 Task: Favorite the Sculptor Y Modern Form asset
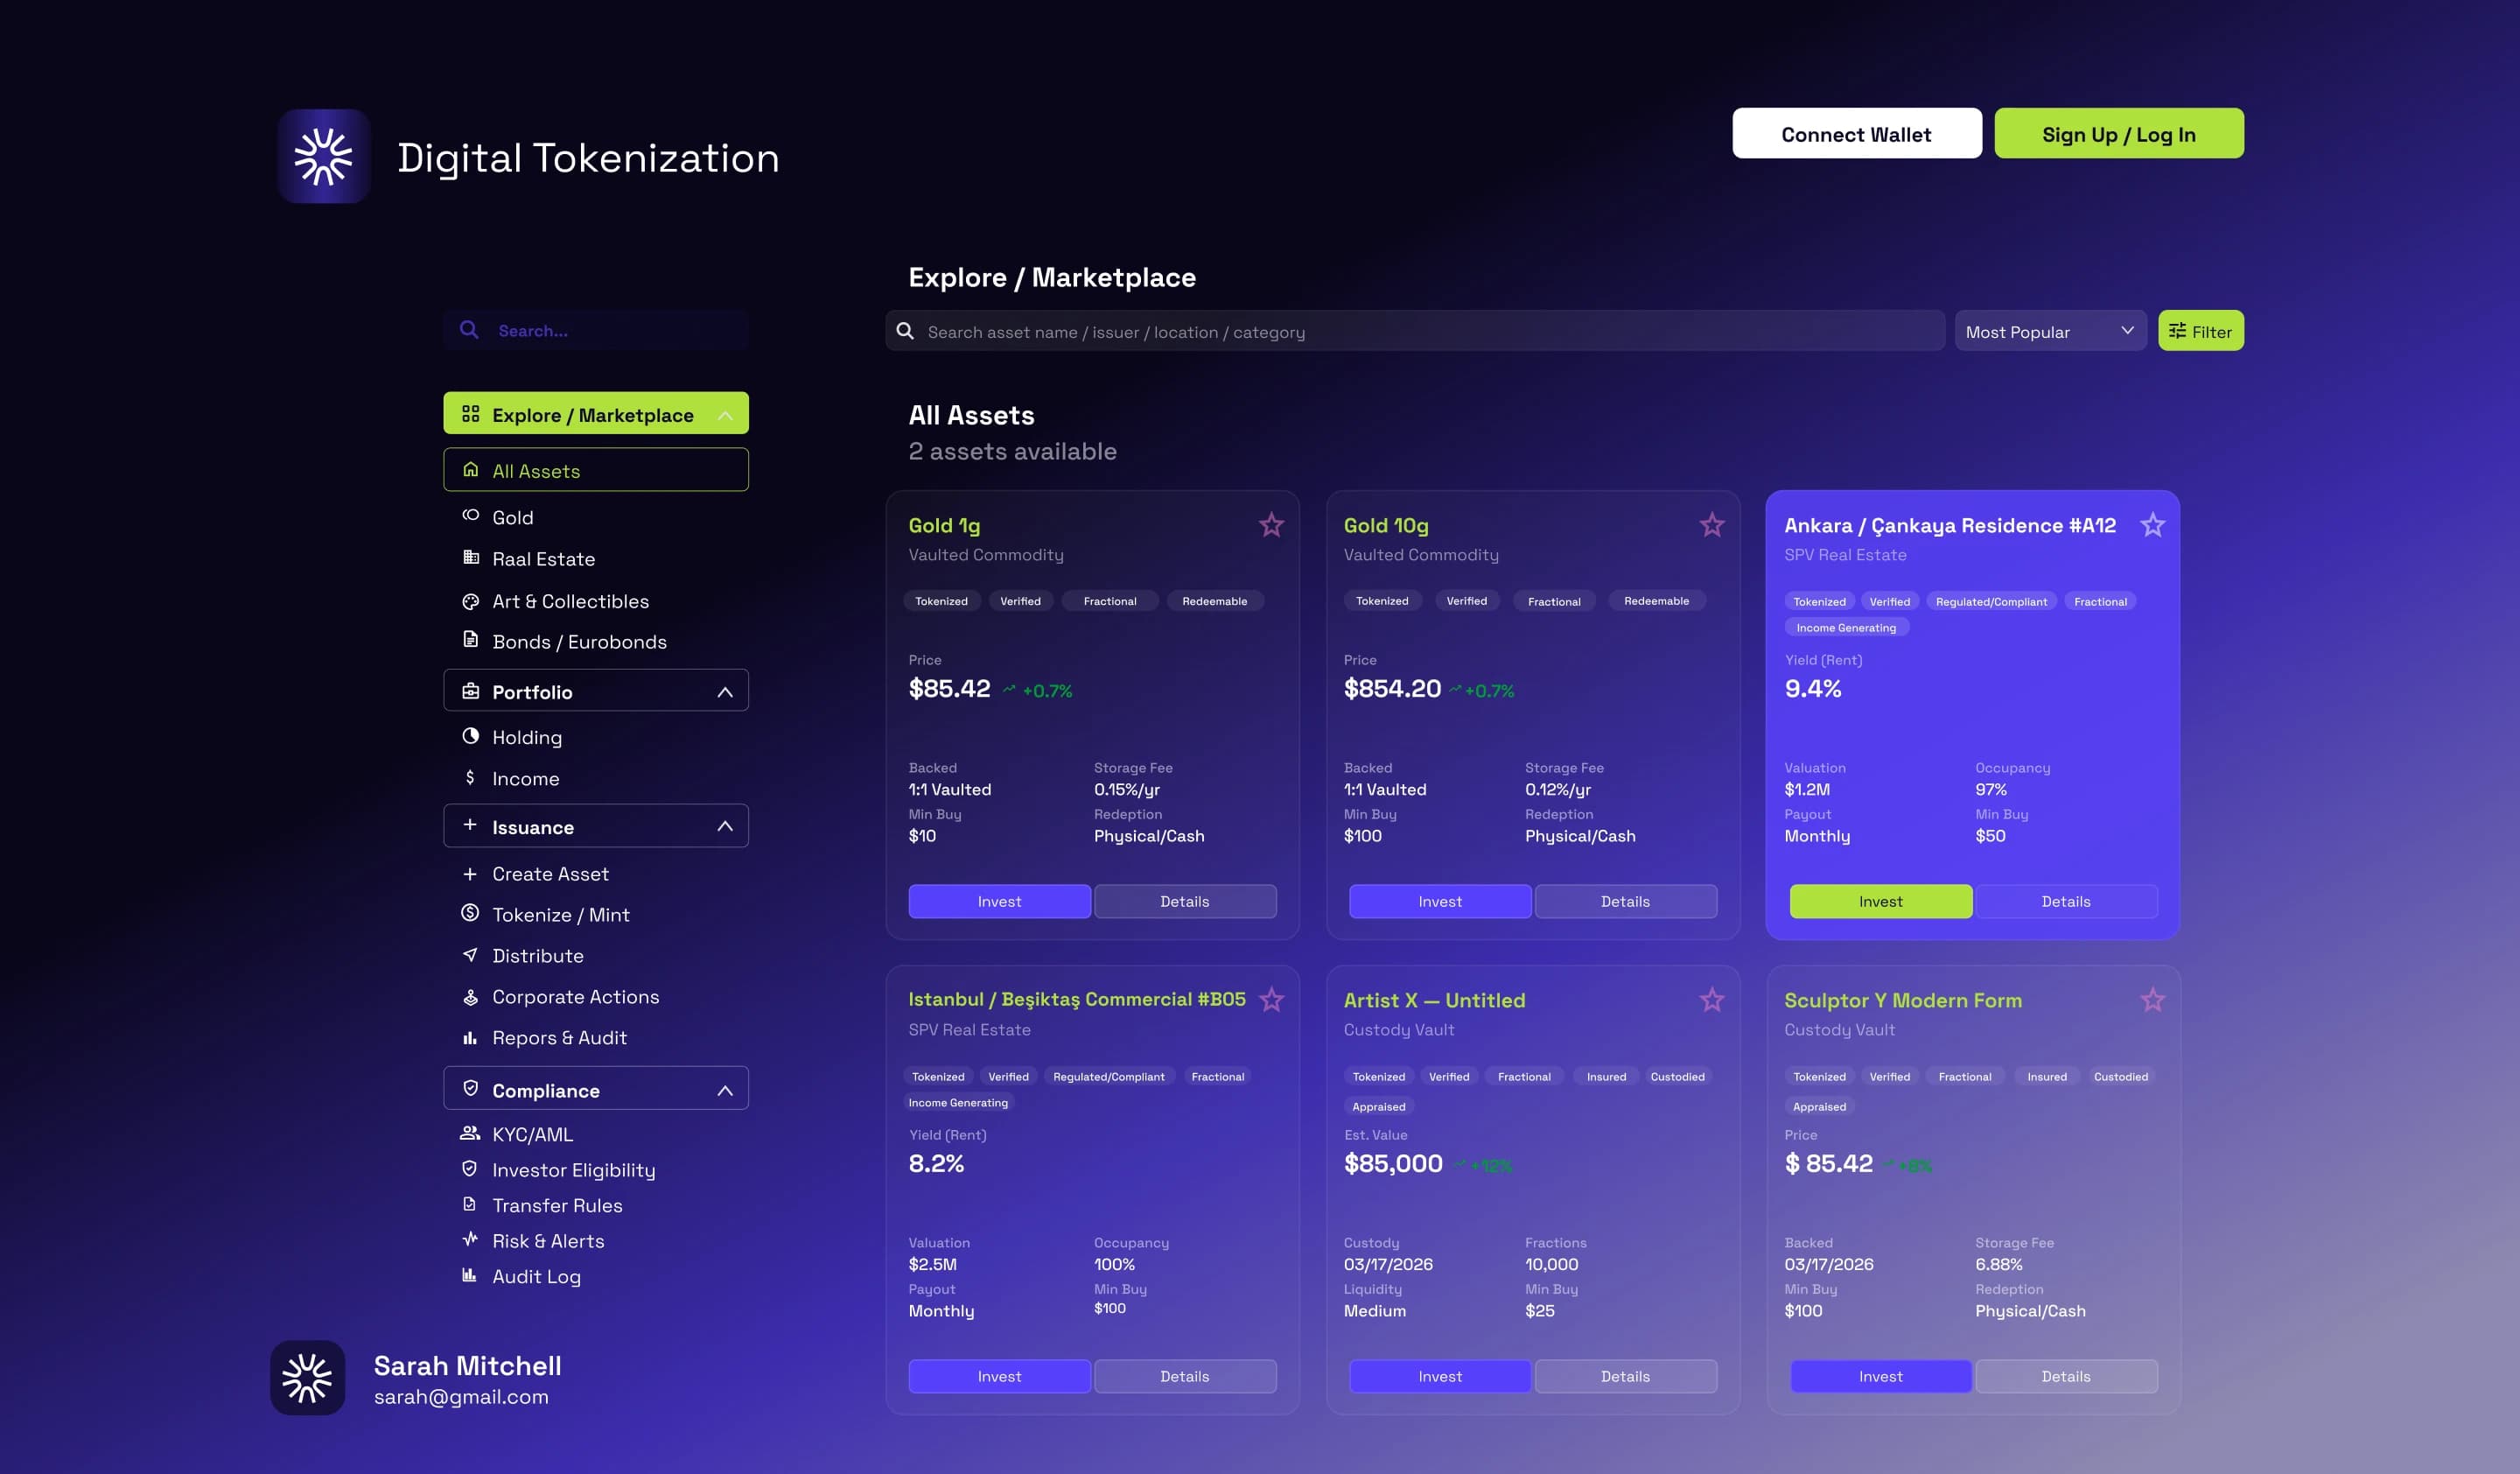click(2153, 1000)
